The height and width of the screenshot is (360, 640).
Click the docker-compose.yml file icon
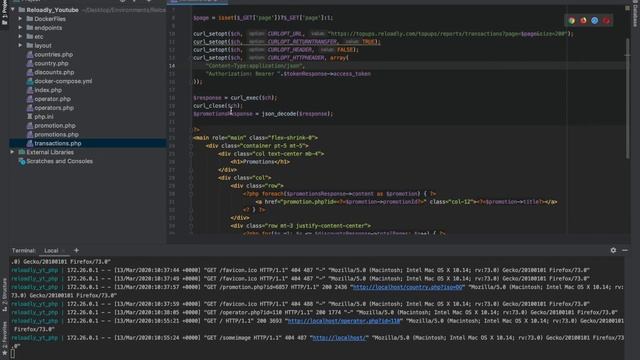[30, 81]
